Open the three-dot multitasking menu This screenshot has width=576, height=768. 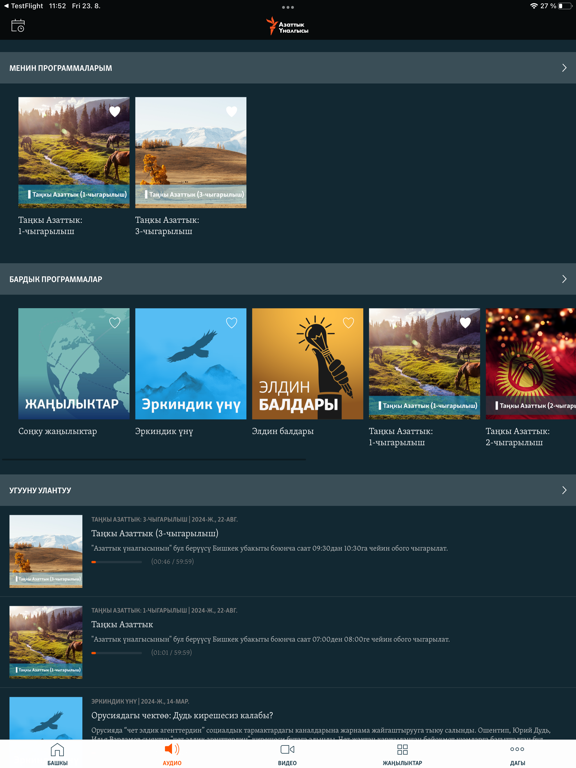(288, 7)
